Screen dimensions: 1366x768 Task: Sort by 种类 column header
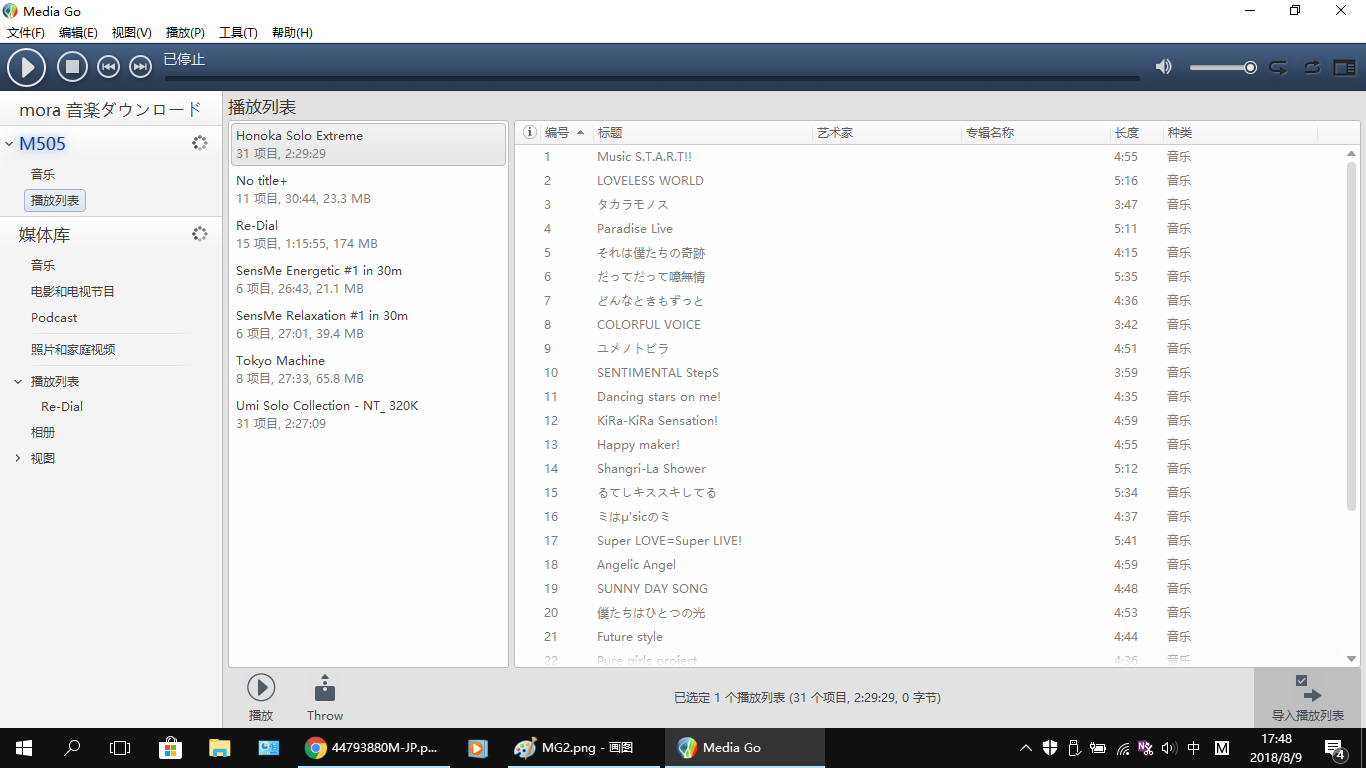(1240, 132)
